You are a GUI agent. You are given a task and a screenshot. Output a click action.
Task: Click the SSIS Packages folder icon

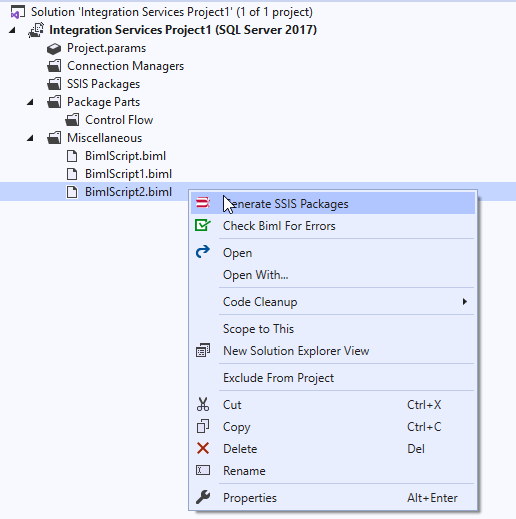(54, 84)
